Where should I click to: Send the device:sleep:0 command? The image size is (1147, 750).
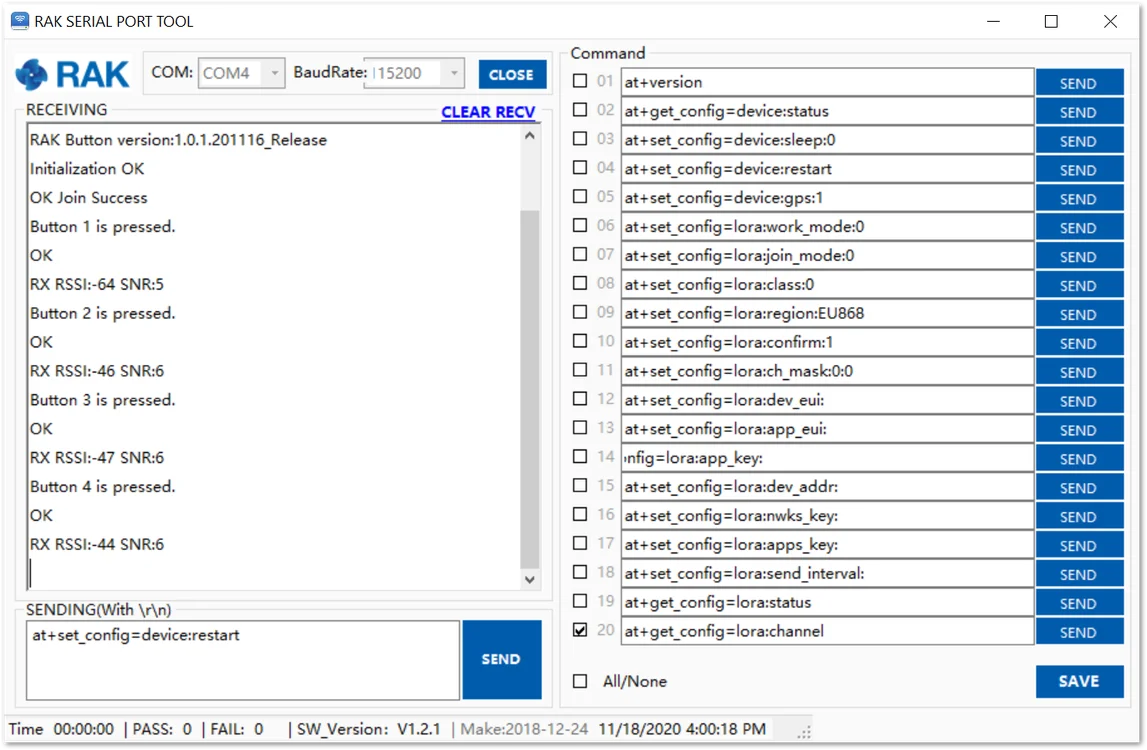[x=1079, y=140]
